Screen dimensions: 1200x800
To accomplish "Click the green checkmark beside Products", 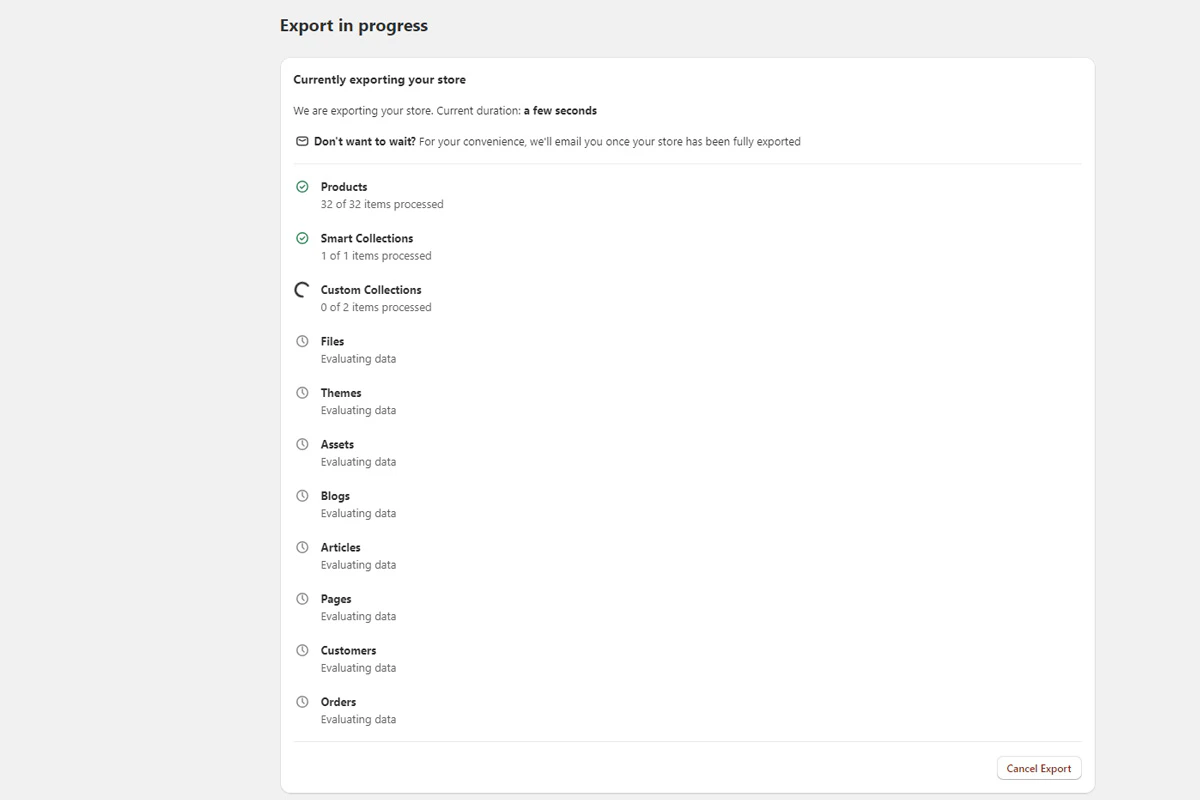I will [x=302, y=186].
